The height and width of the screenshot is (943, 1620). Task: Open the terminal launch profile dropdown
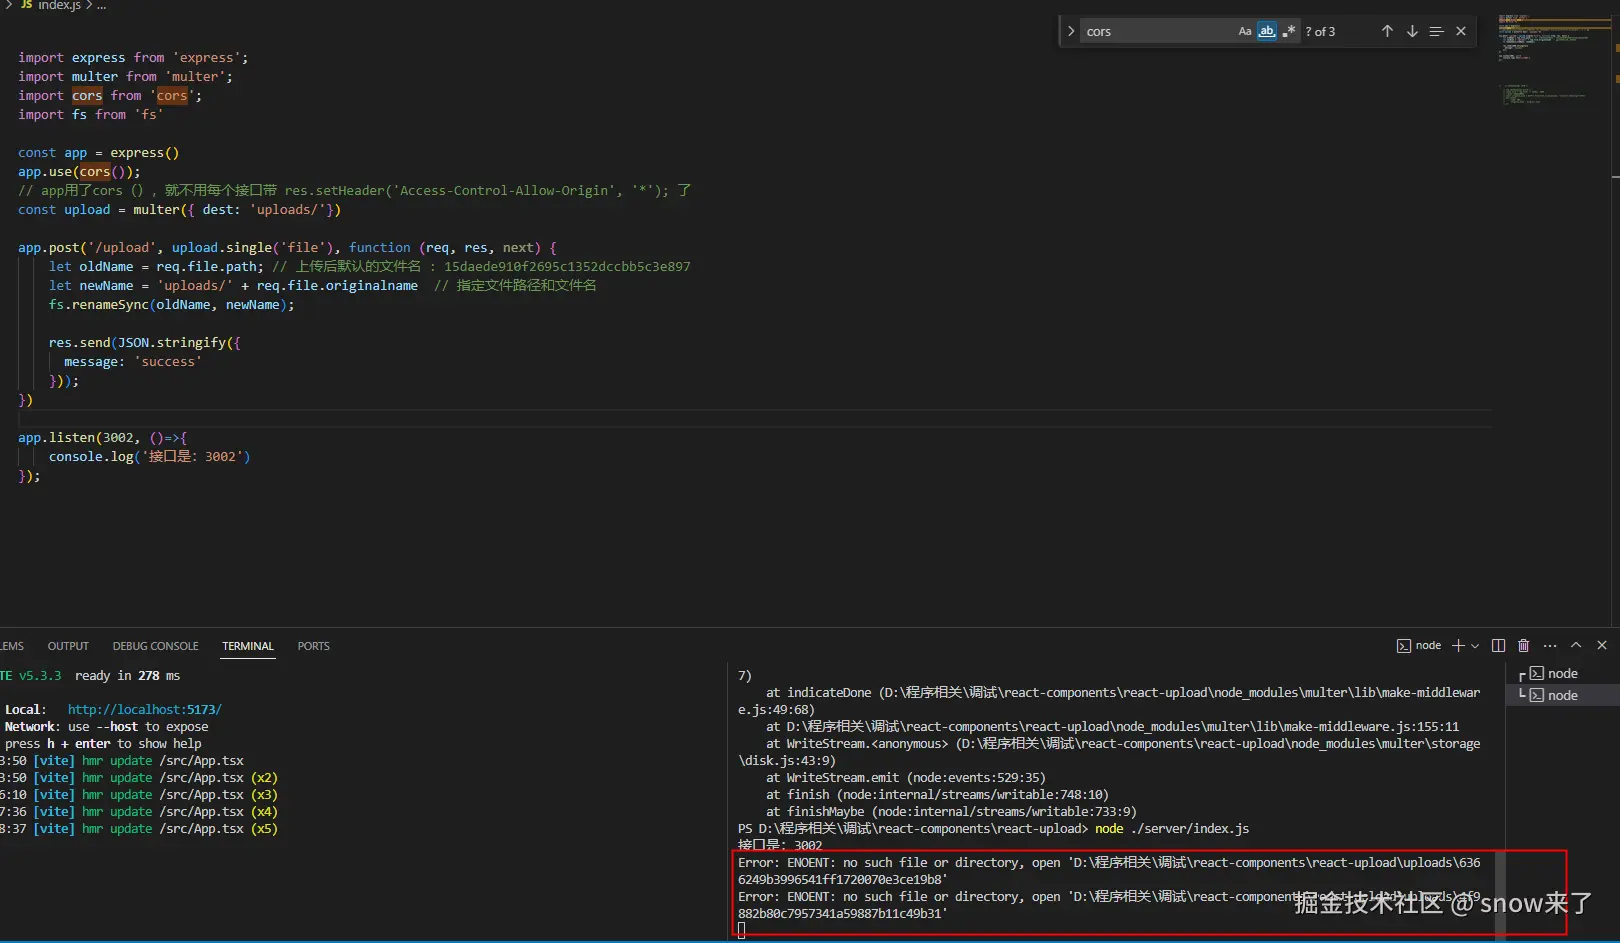tap(1475, 646)
